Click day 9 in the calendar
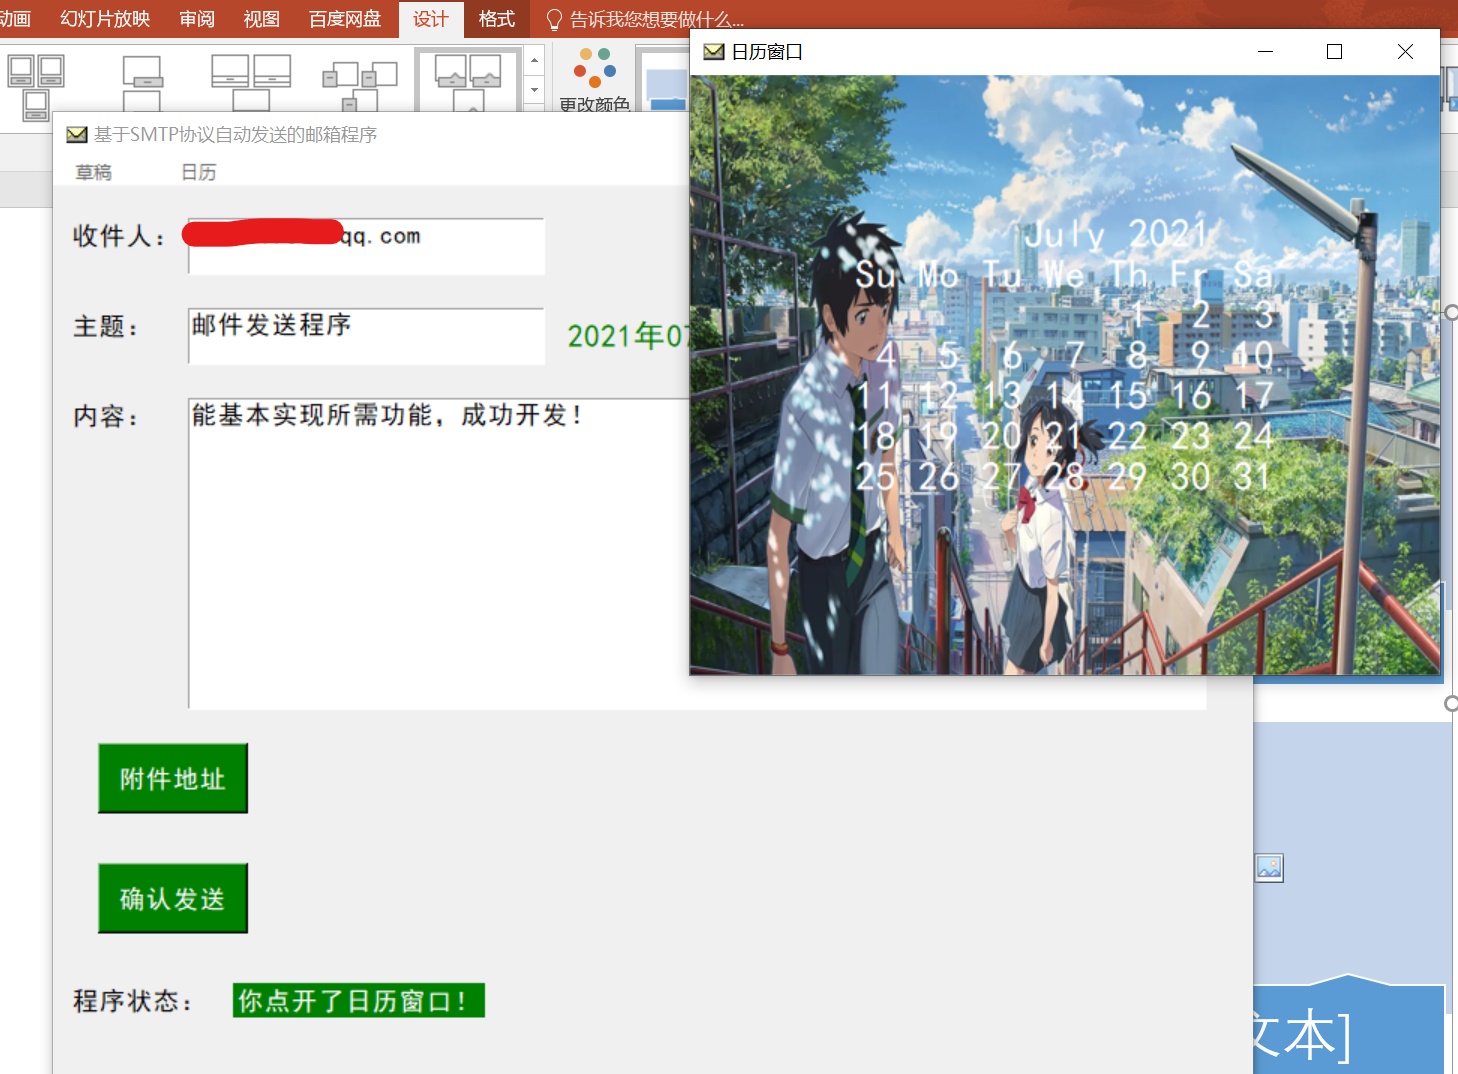 [1199, 354]
